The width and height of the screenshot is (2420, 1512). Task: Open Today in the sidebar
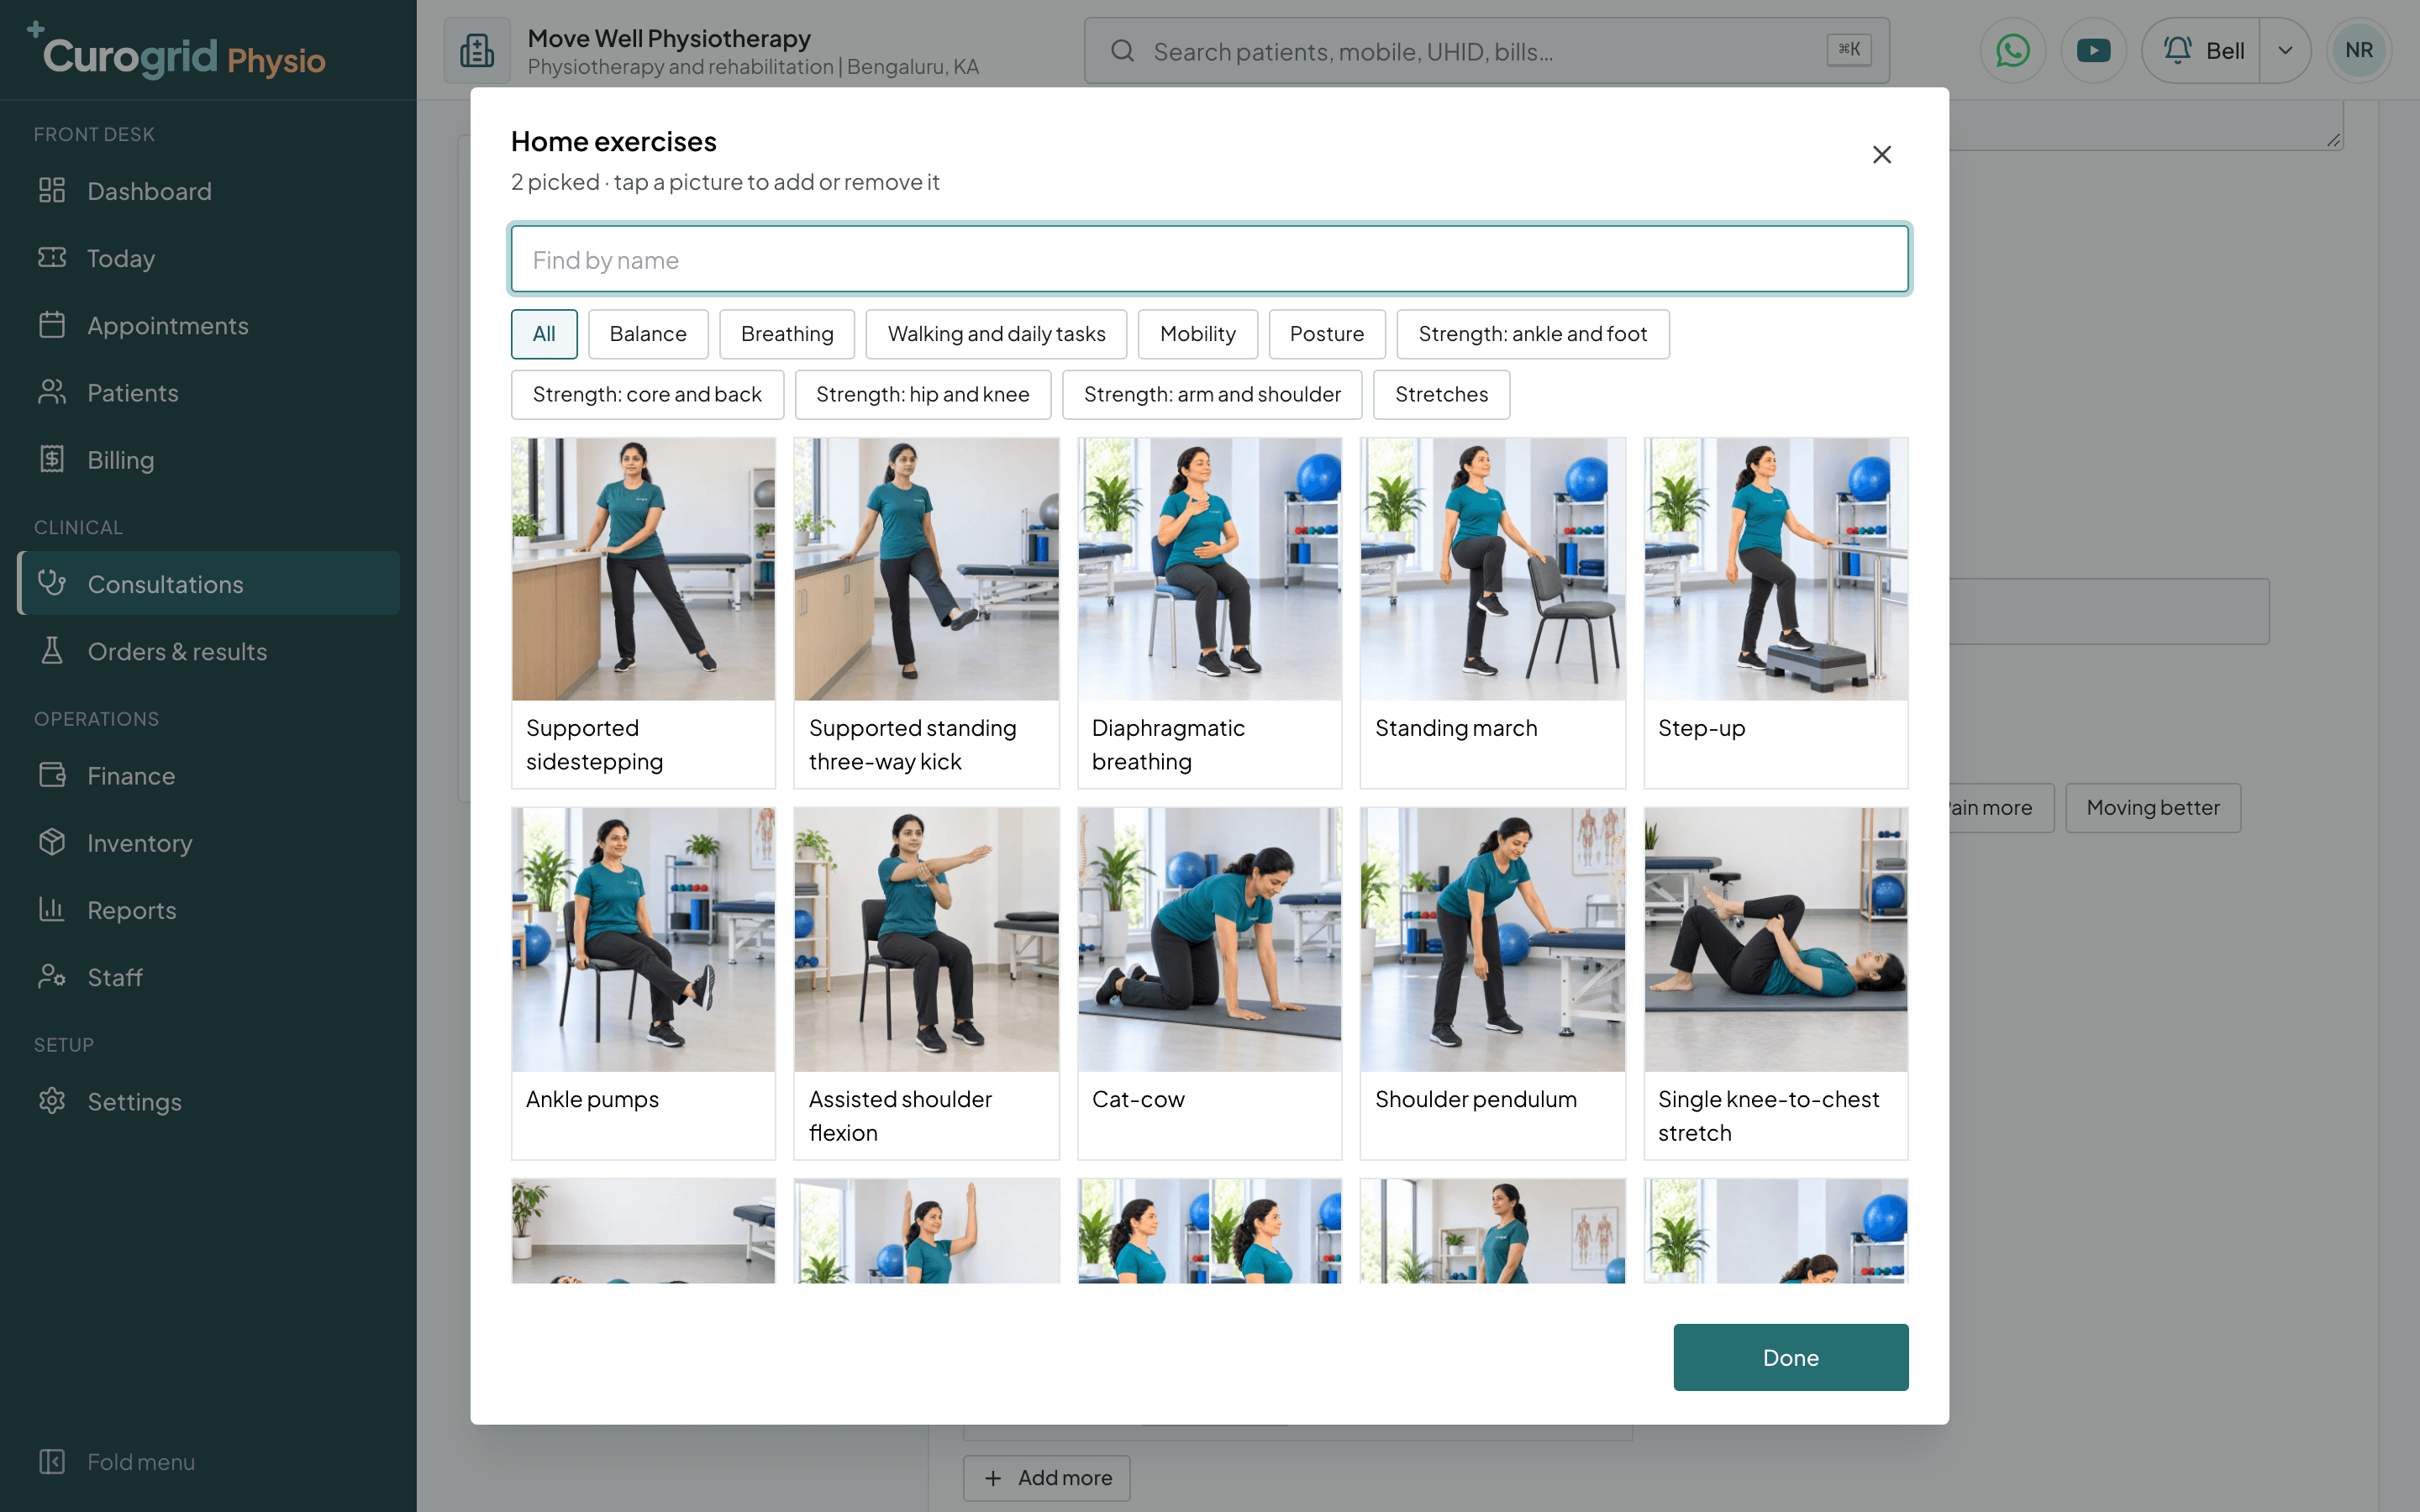[208, 258]
